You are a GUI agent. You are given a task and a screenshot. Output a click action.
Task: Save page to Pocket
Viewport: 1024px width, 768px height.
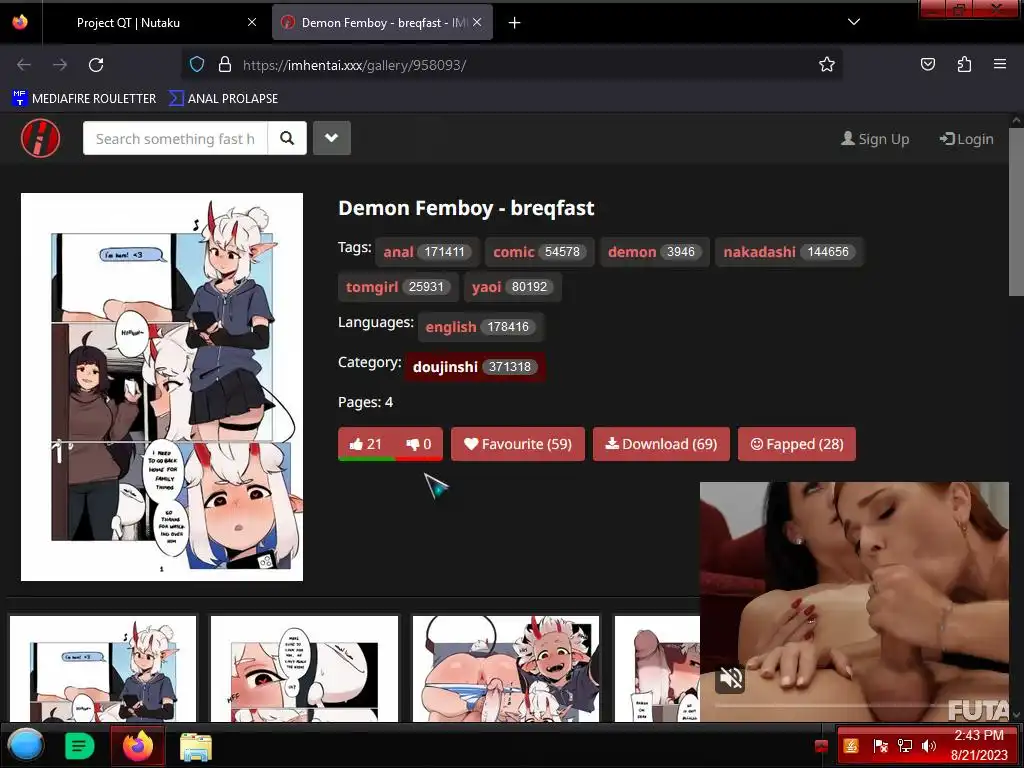(x=928, y=64)
